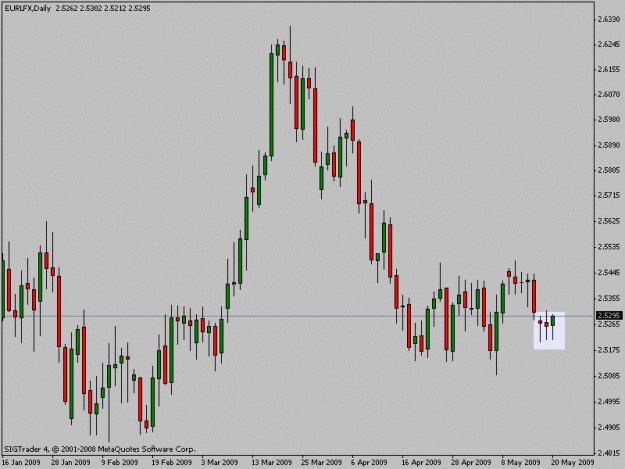Click the open value 2.5262 in header

point(67,8)
